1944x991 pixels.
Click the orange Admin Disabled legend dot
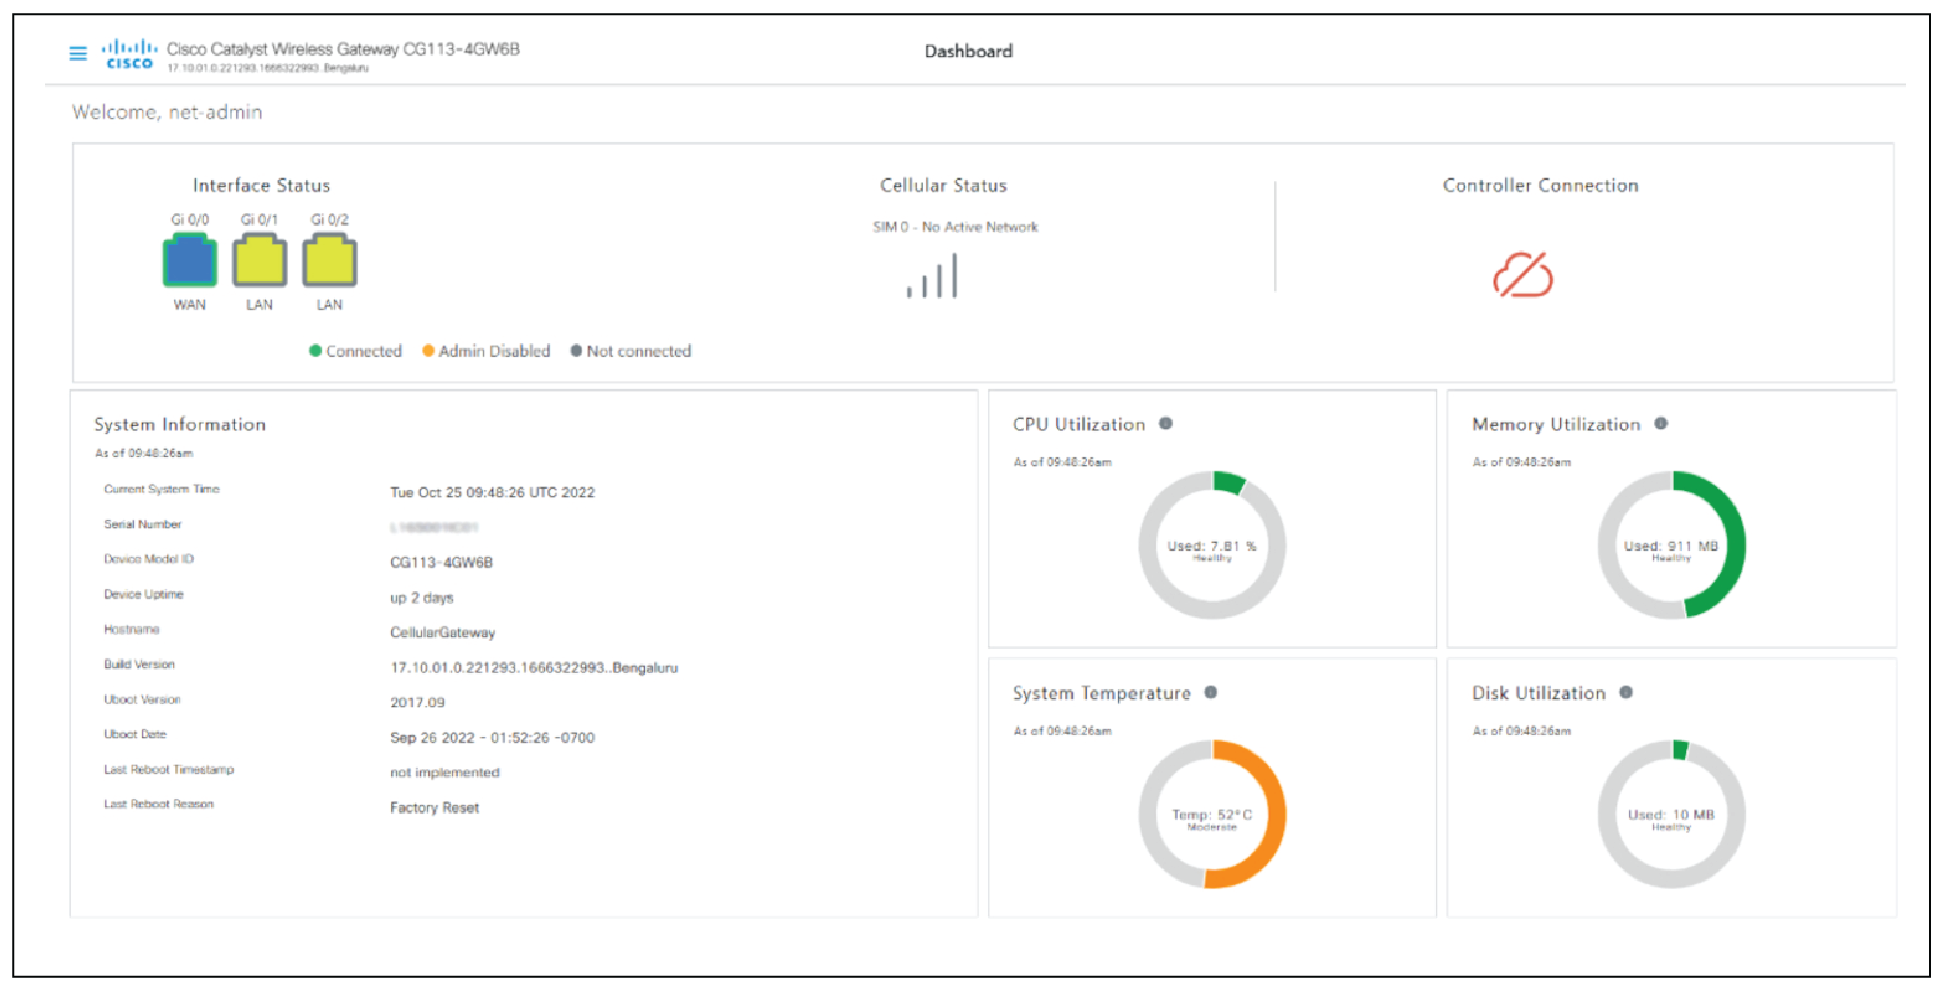[428, 350]
